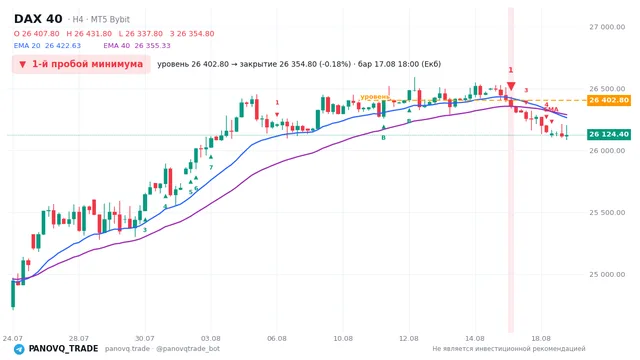Click the 28.07 date axis label
Image resolution: width=640 pixels, height=360 pixels.
tap(79, 338)
